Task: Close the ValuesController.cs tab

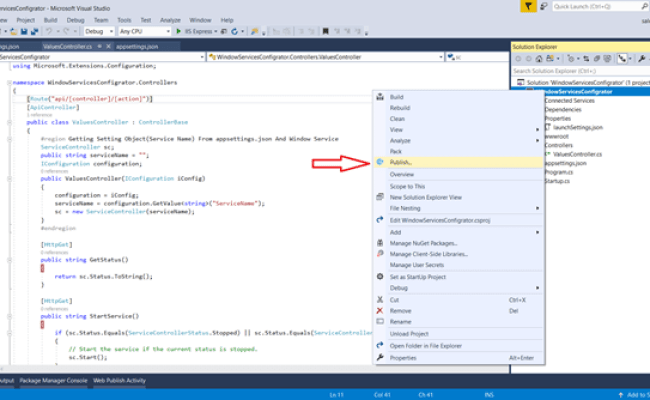Action: coord(108,46)
